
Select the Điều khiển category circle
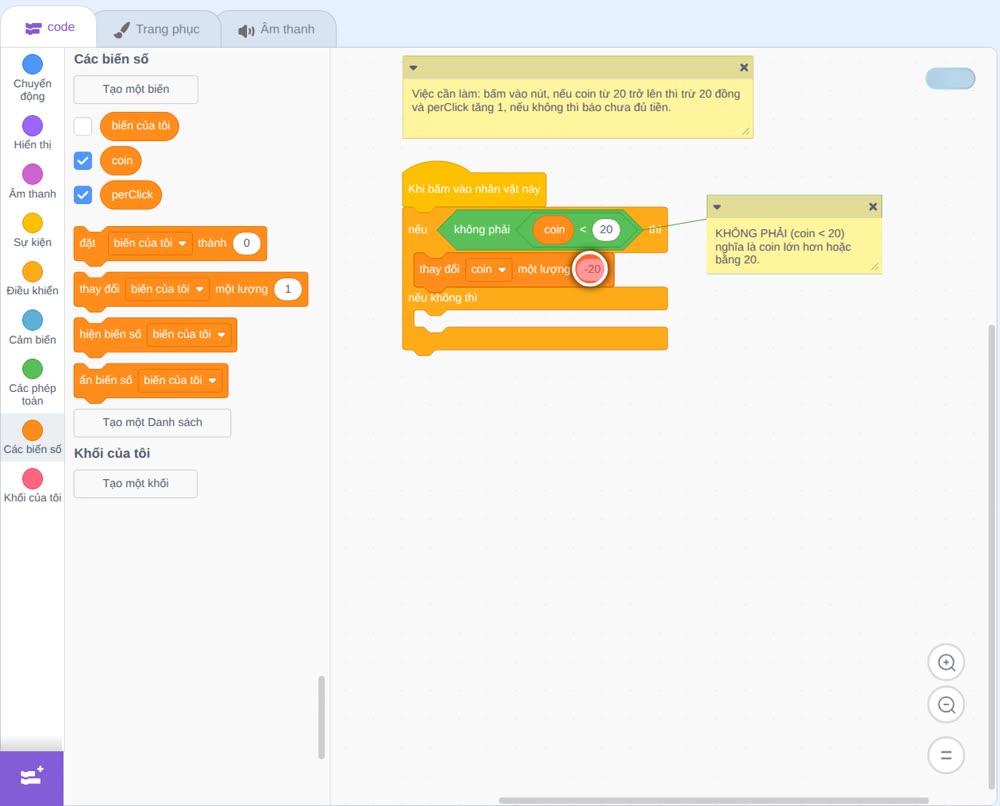coord(33,272)
